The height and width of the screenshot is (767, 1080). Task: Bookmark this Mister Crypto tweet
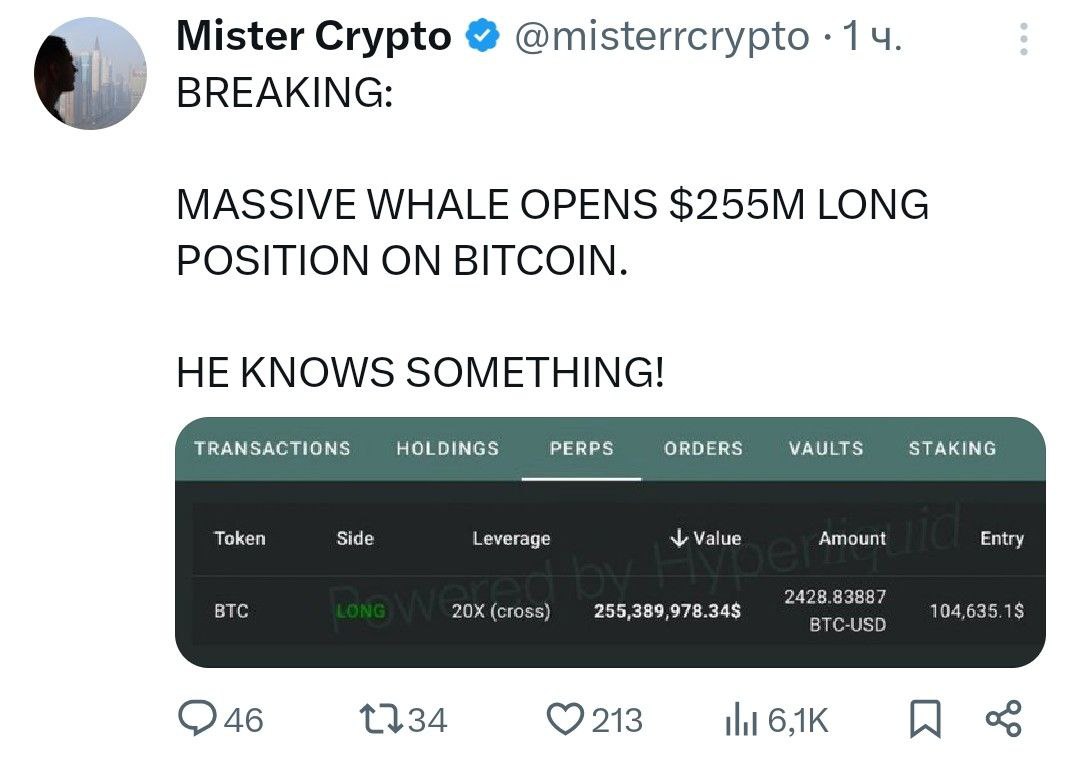[925, 719]
